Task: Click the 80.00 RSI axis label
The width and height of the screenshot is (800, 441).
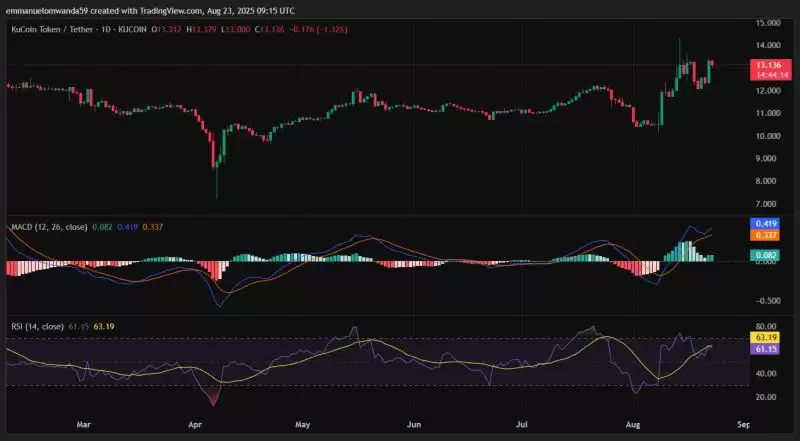Action: click(768, 327)
